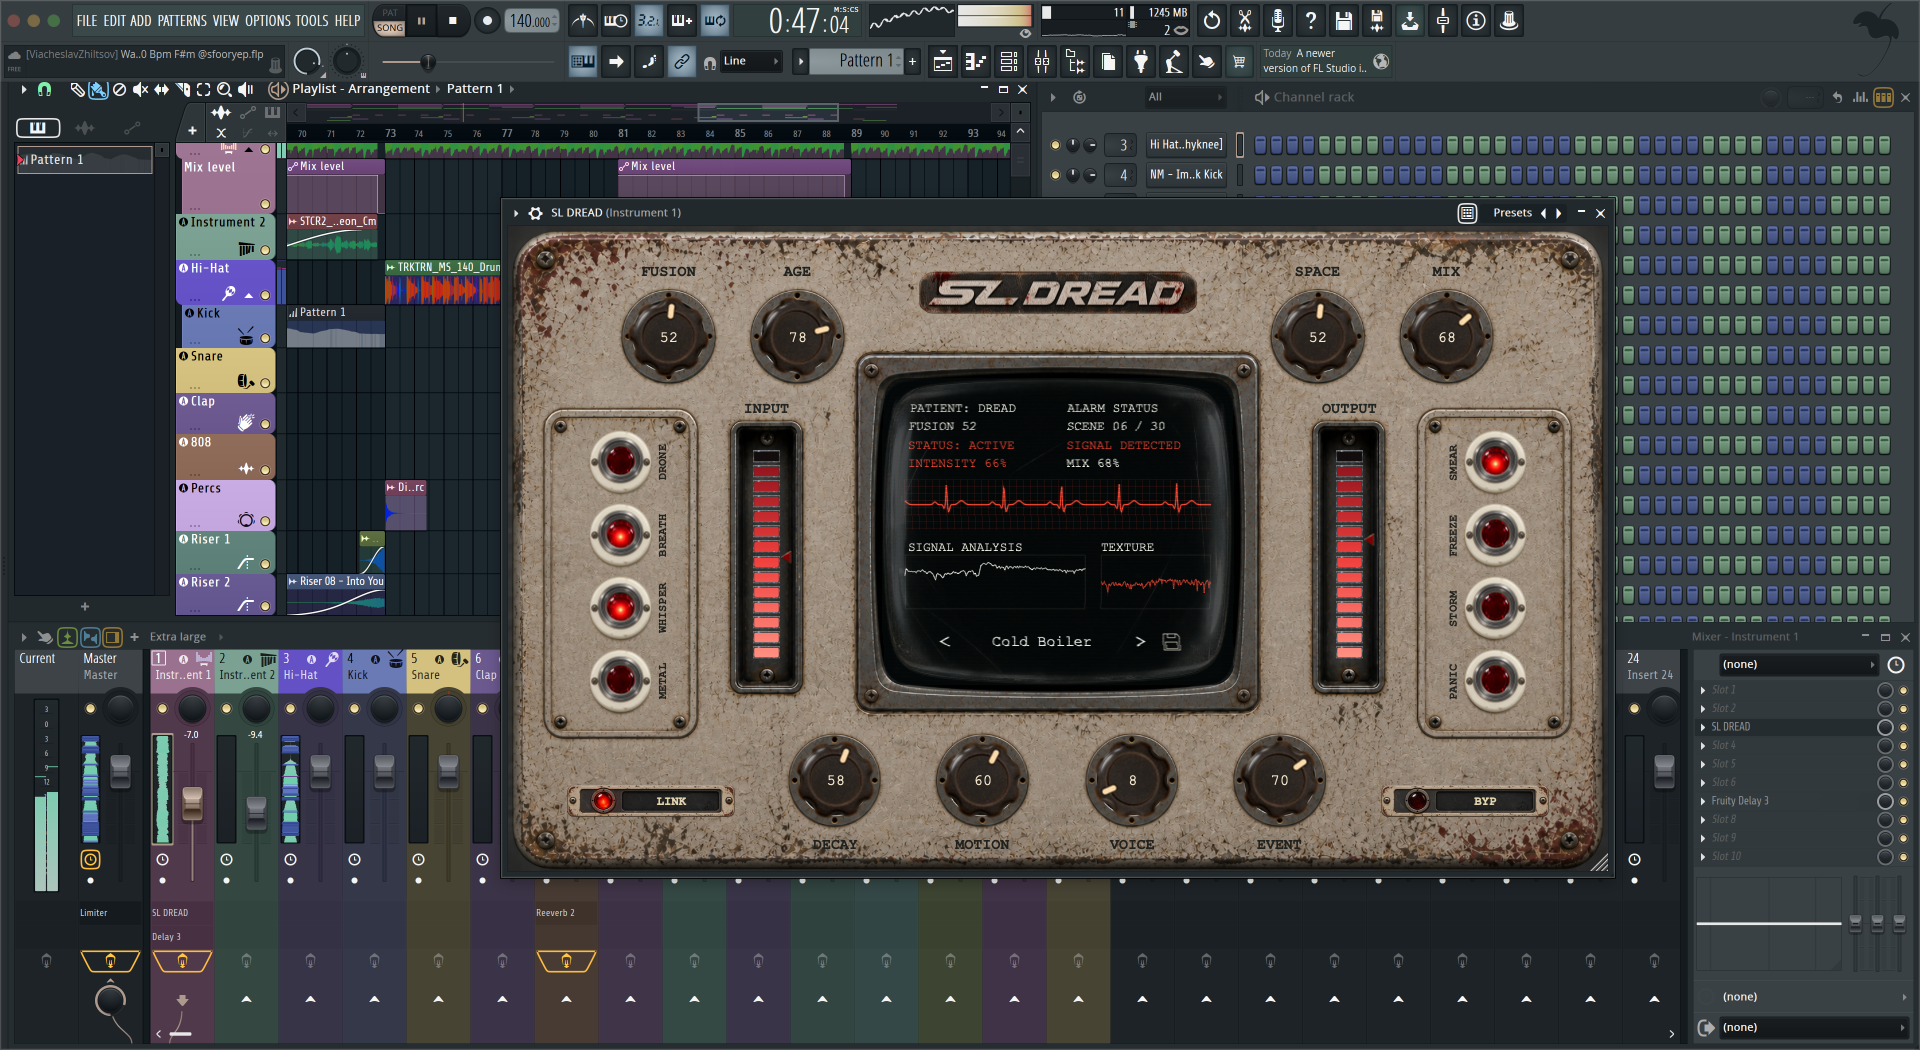Open the EDIT menu

click(x=115, y=20)
